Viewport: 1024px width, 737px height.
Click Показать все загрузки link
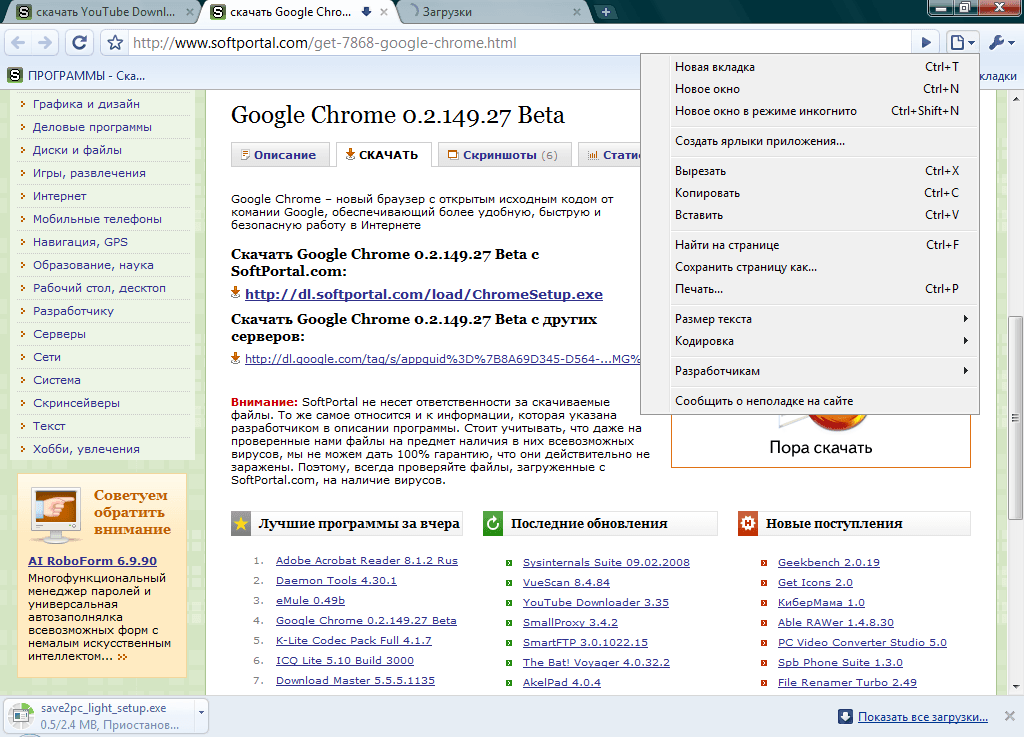pos(922,717)
